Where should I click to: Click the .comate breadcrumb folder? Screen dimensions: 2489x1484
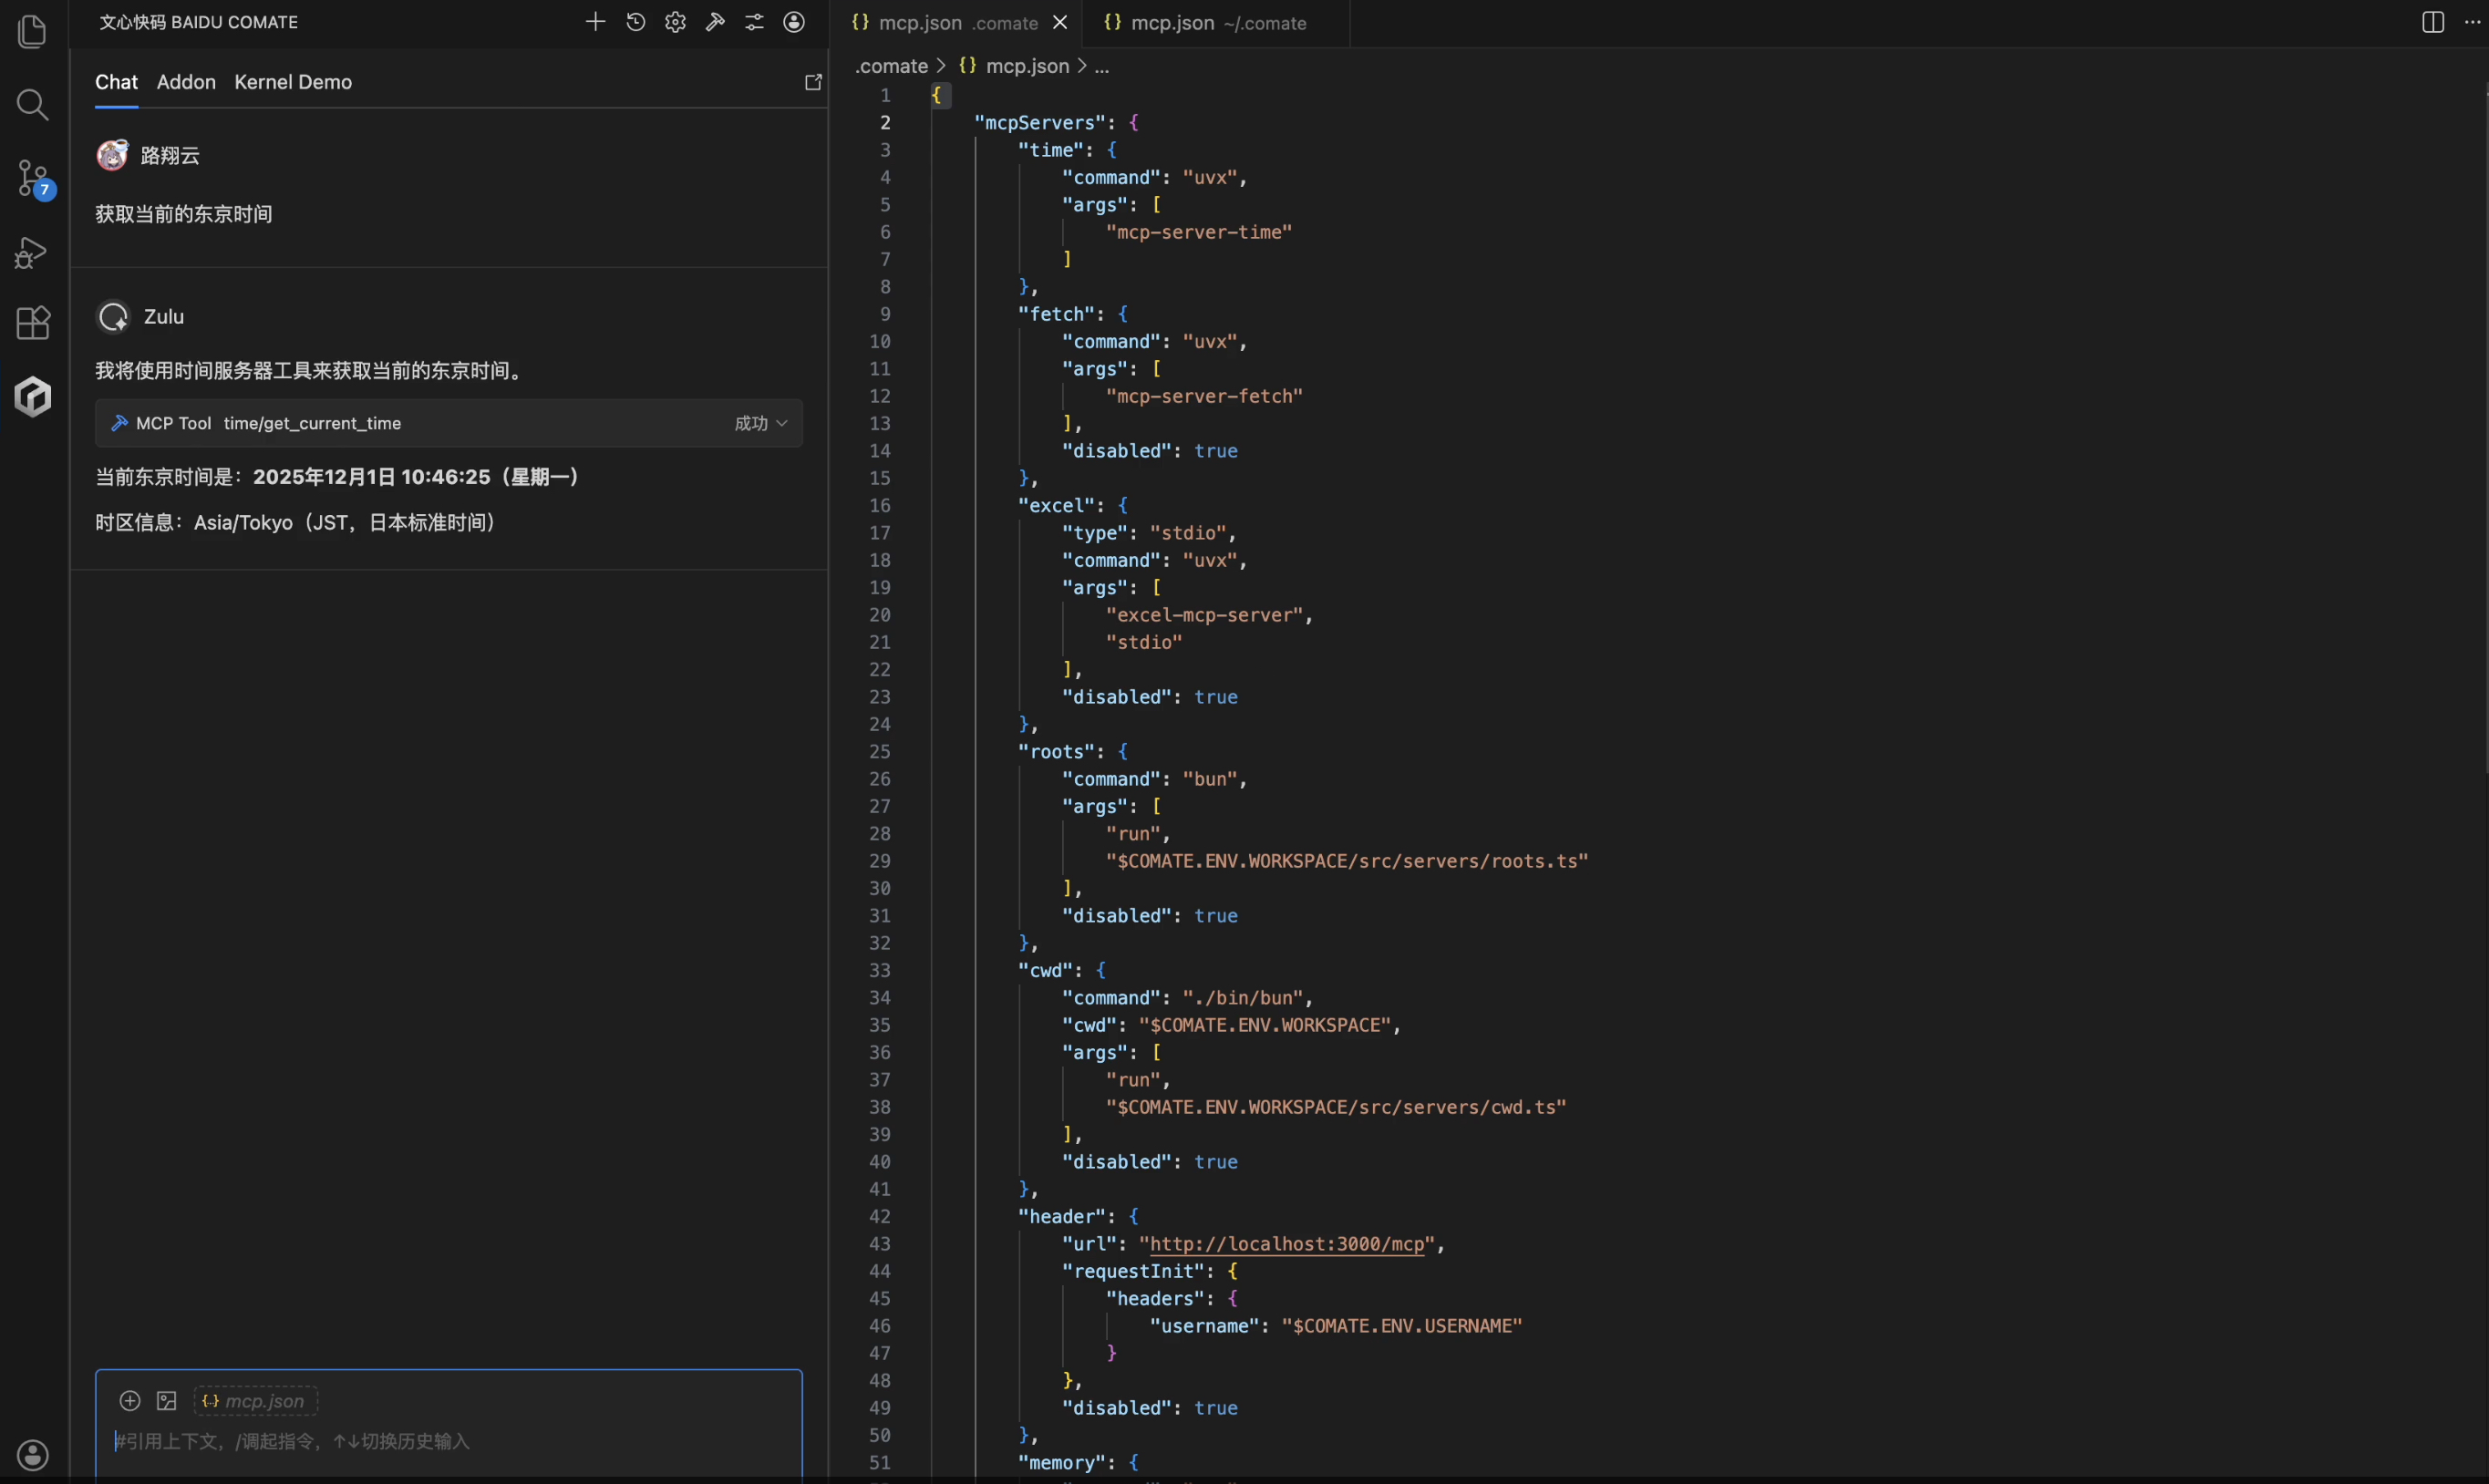(891, 66)
